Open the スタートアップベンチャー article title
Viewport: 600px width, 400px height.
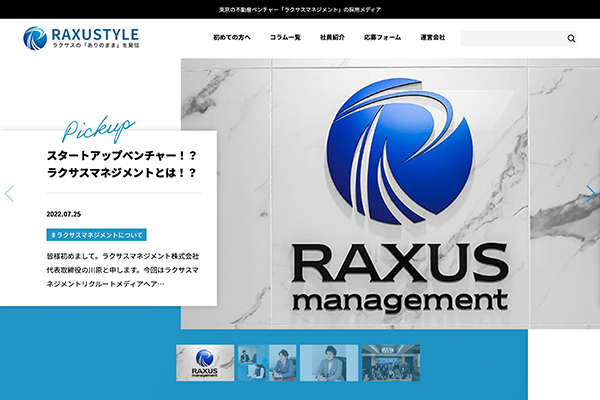click(x=122, y=164)
